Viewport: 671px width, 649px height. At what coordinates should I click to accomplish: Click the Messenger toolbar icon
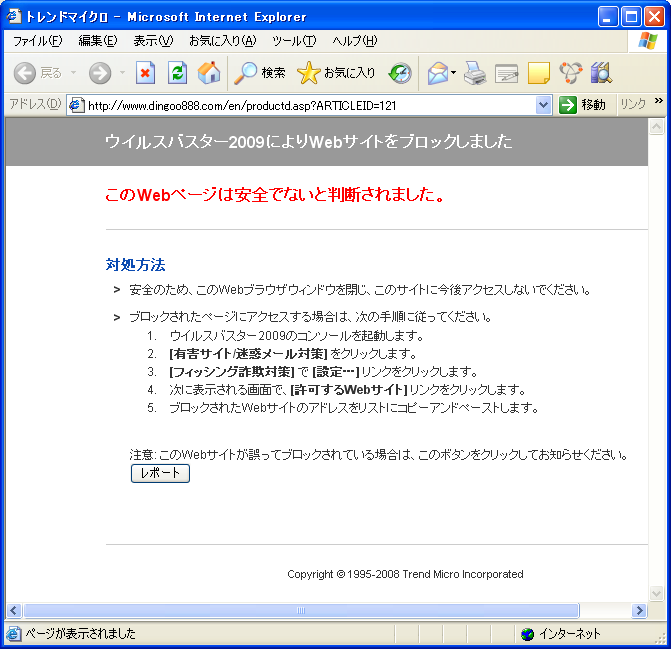571,73
